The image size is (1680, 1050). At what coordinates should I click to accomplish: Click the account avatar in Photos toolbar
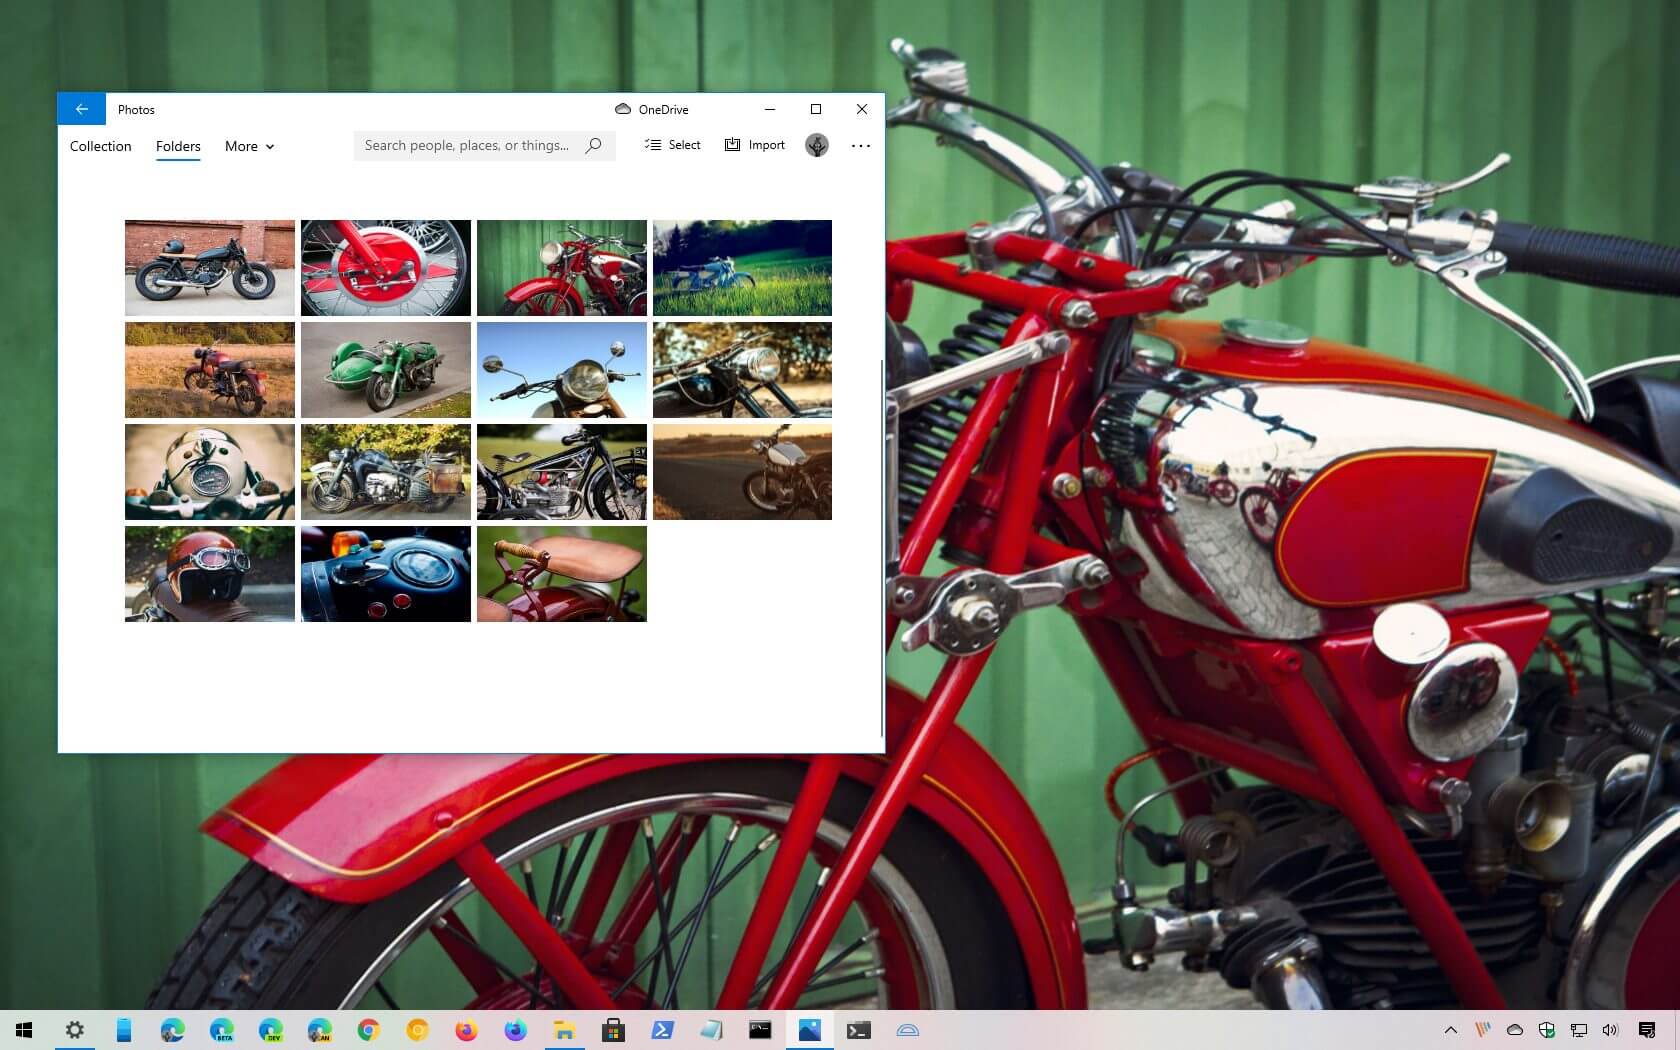click(x=816, y=145)
